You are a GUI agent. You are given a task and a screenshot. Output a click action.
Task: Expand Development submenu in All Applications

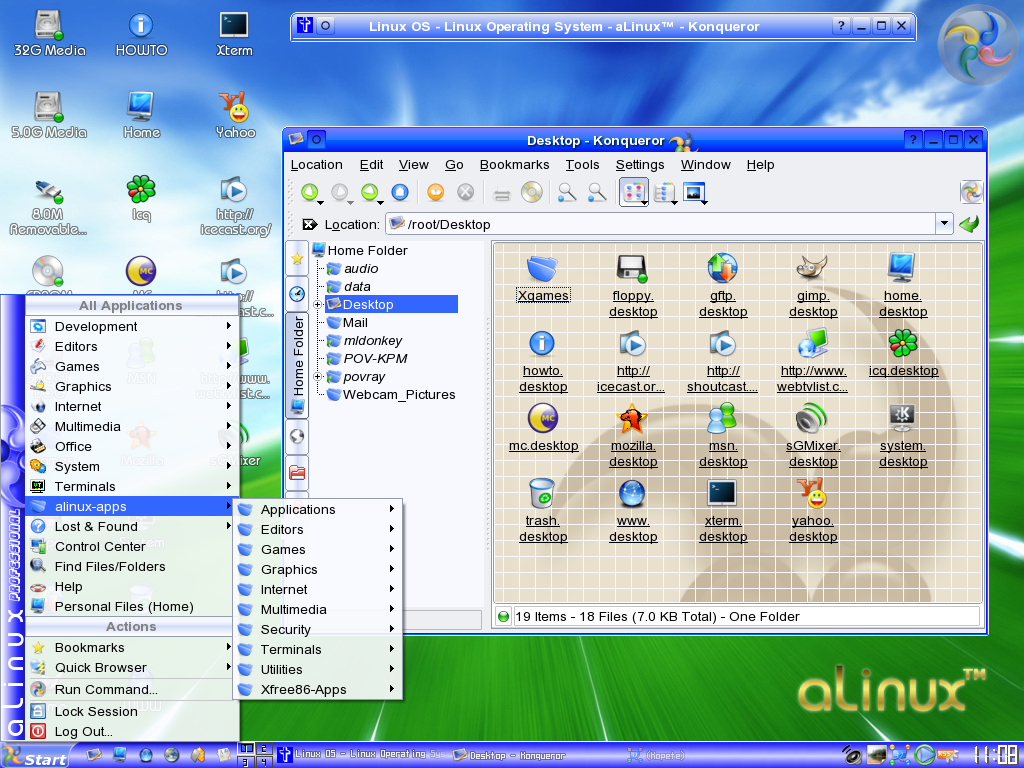click(x=133, y=326)
